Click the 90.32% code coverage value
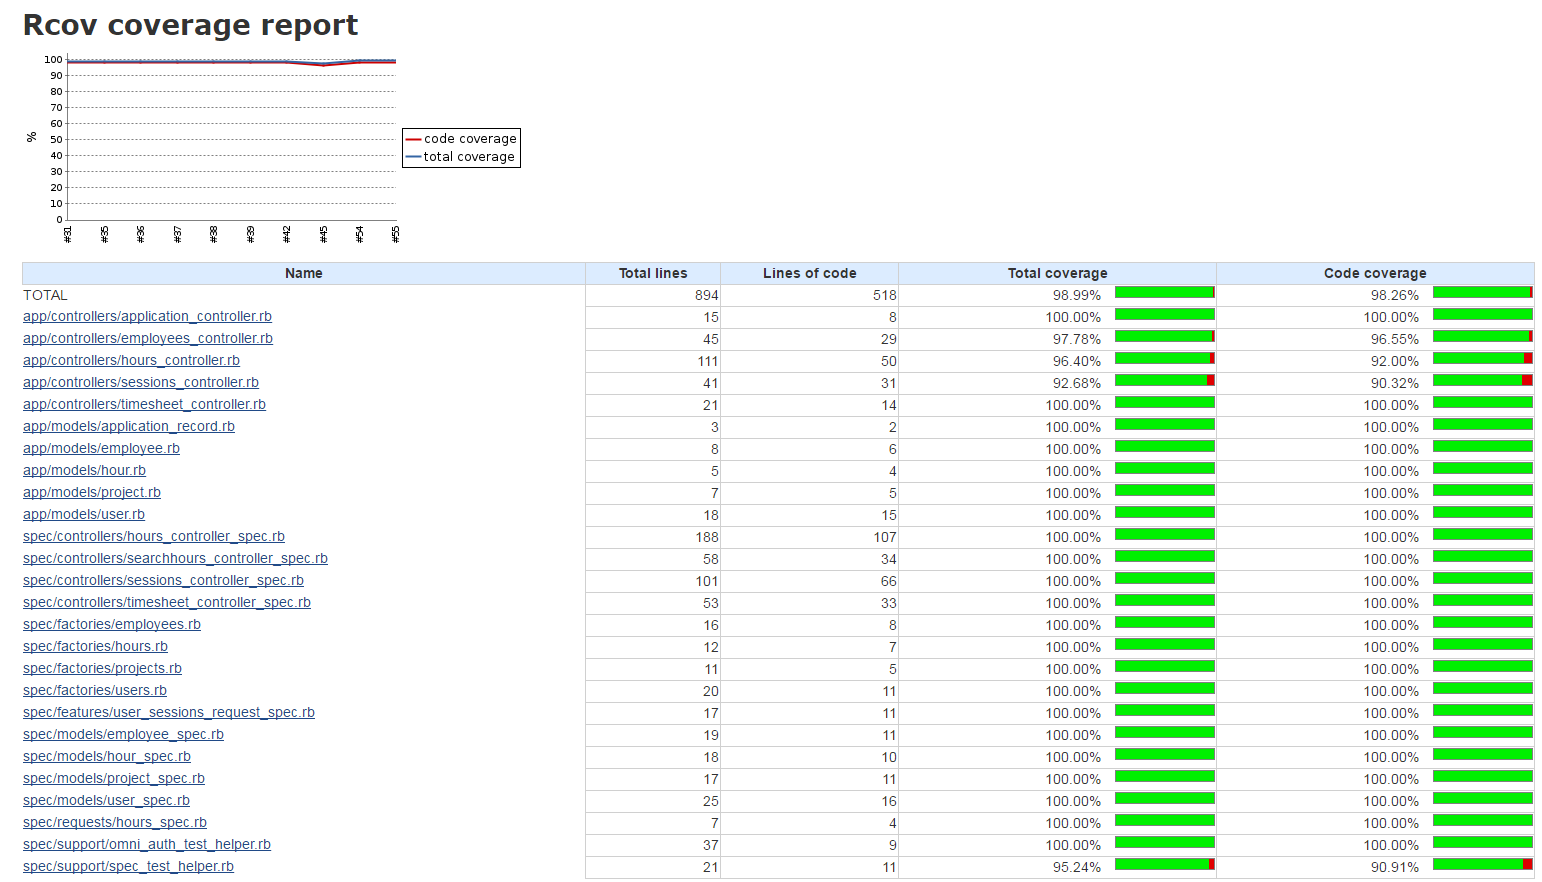The height and width of the screenshot is (882, 1542). 1394,383
